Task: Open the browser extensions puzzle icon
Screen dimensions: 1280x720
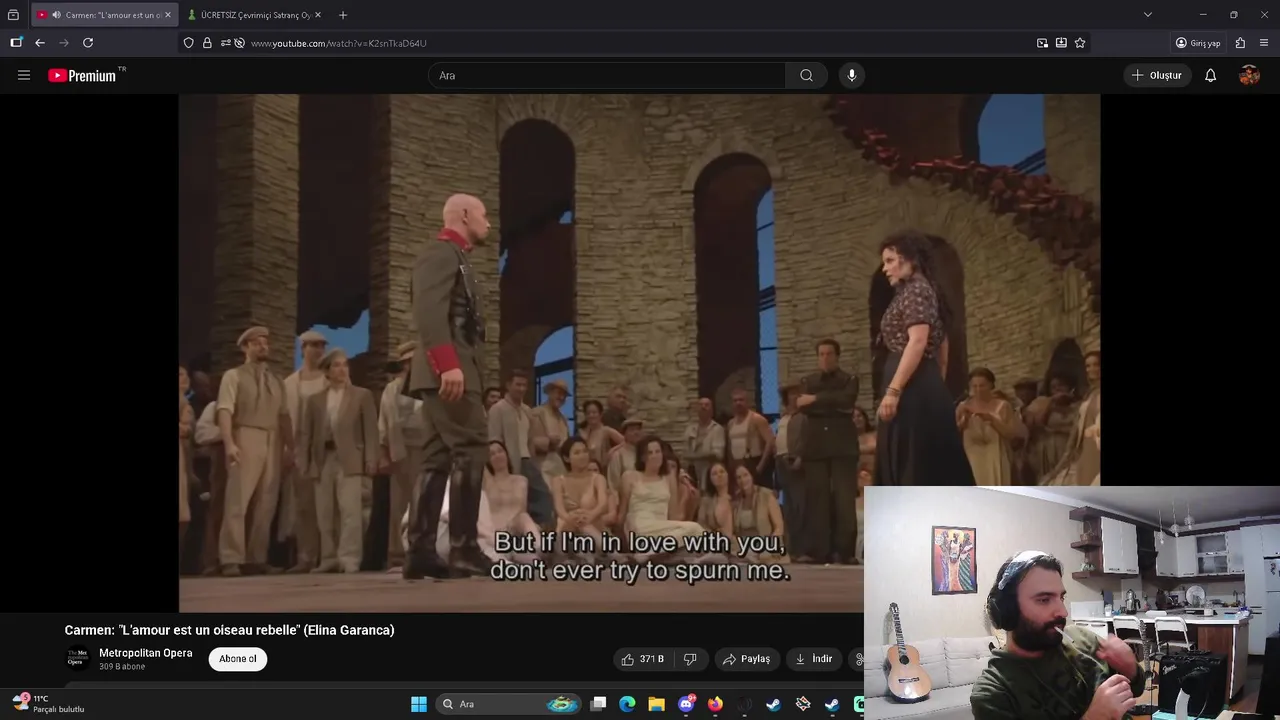Action: [x=1240, y=43]
